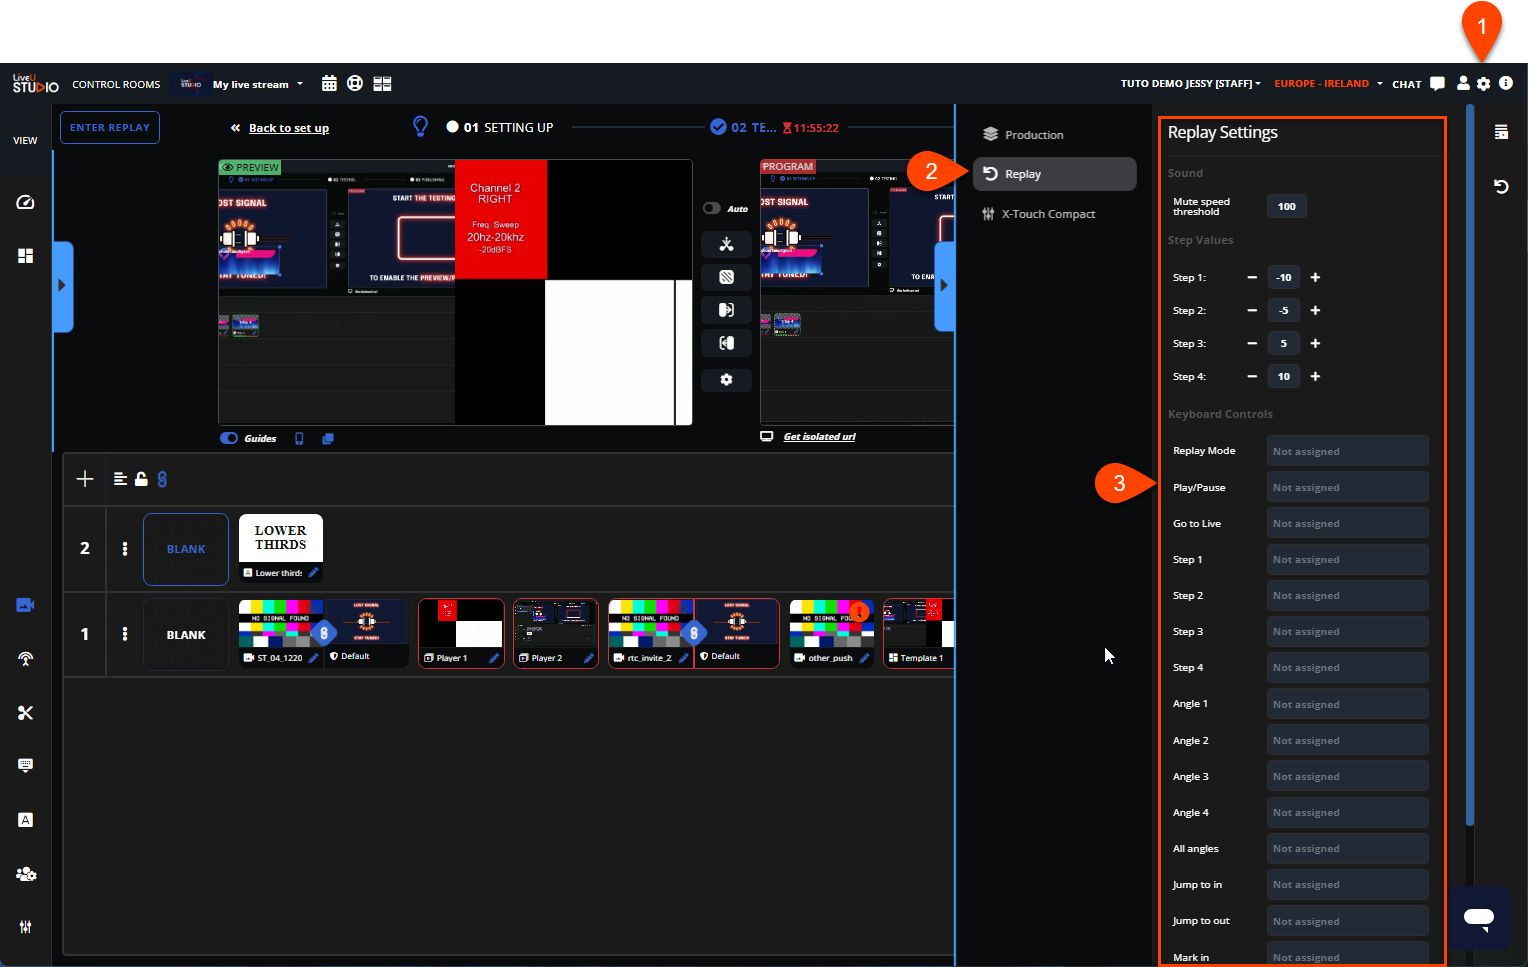
Task: Disable the Guides toggle under the preview
Action: click(x=230, y=438)
